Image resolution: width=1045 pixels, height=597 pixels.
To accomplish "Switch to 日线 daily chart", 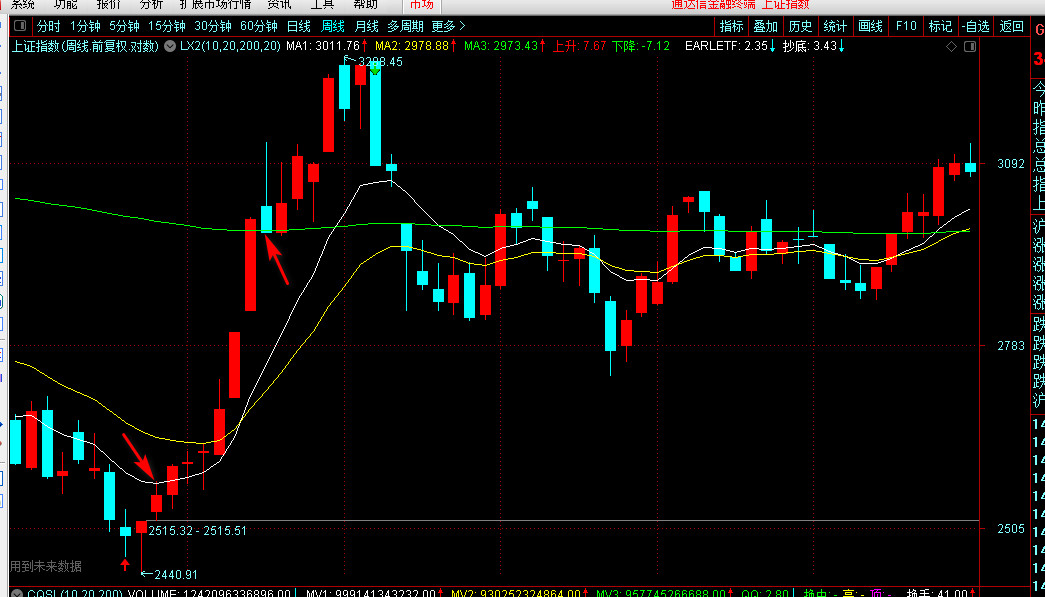I will (298, 26).
